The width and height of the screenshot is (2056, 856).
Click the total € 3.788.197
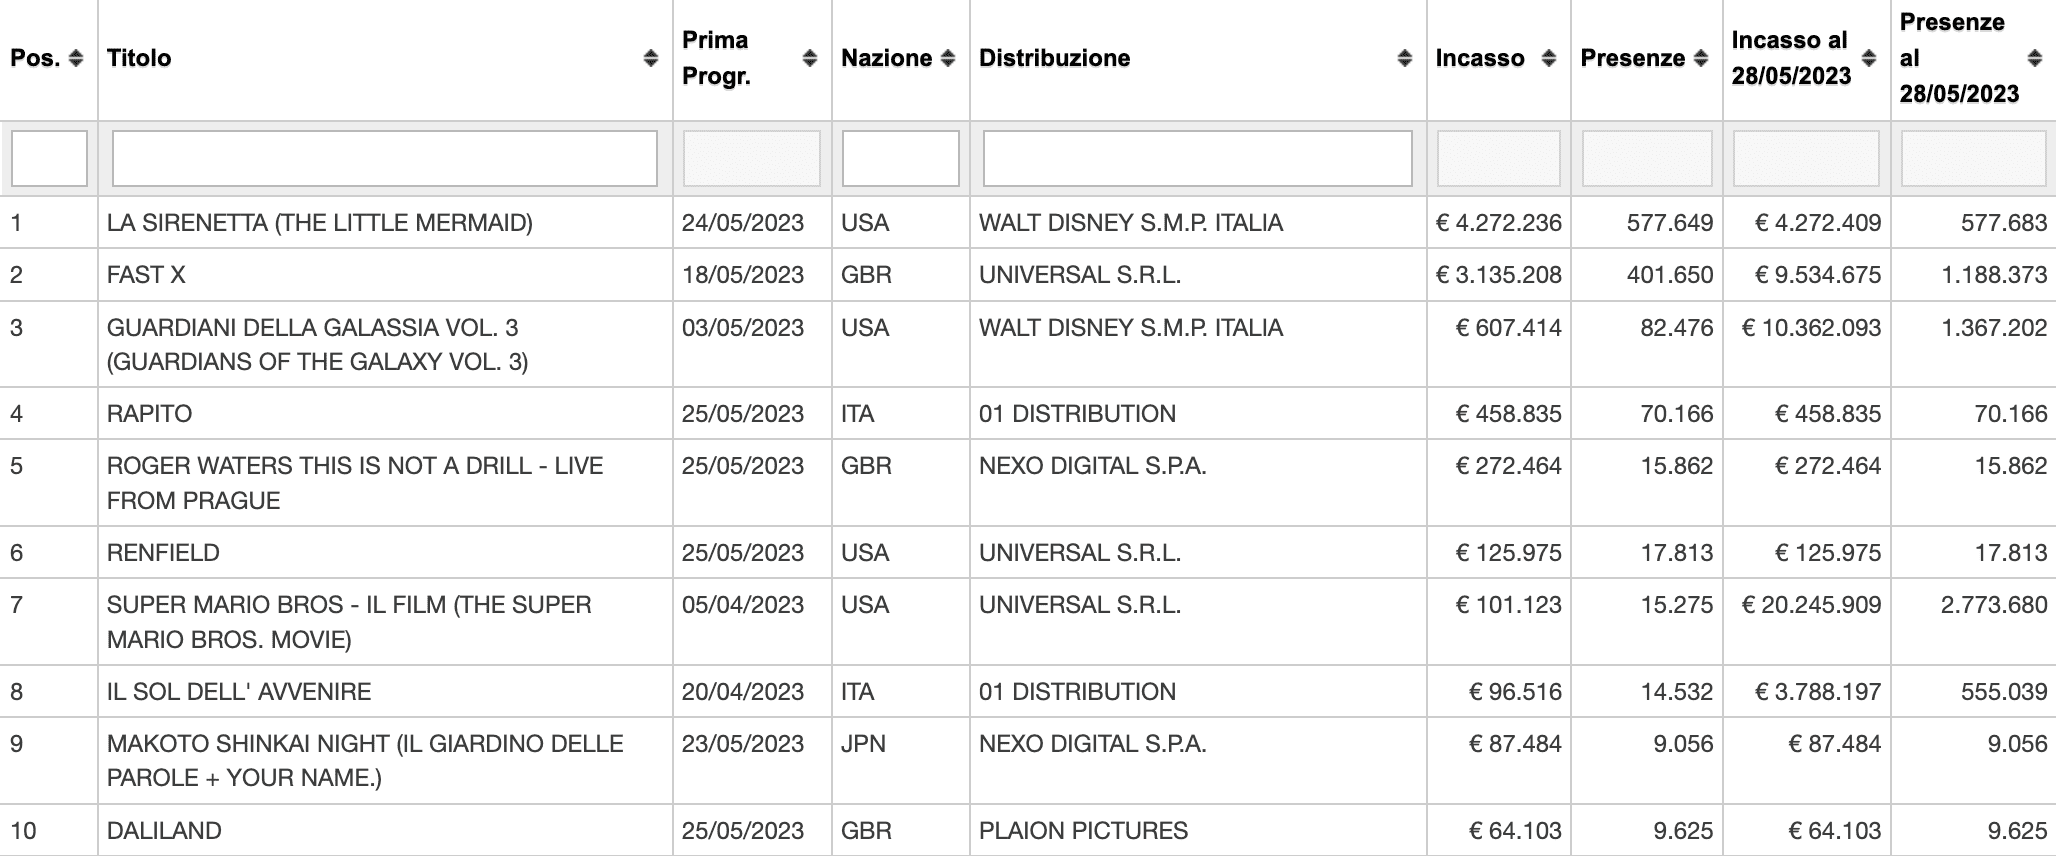point(1818,691)
